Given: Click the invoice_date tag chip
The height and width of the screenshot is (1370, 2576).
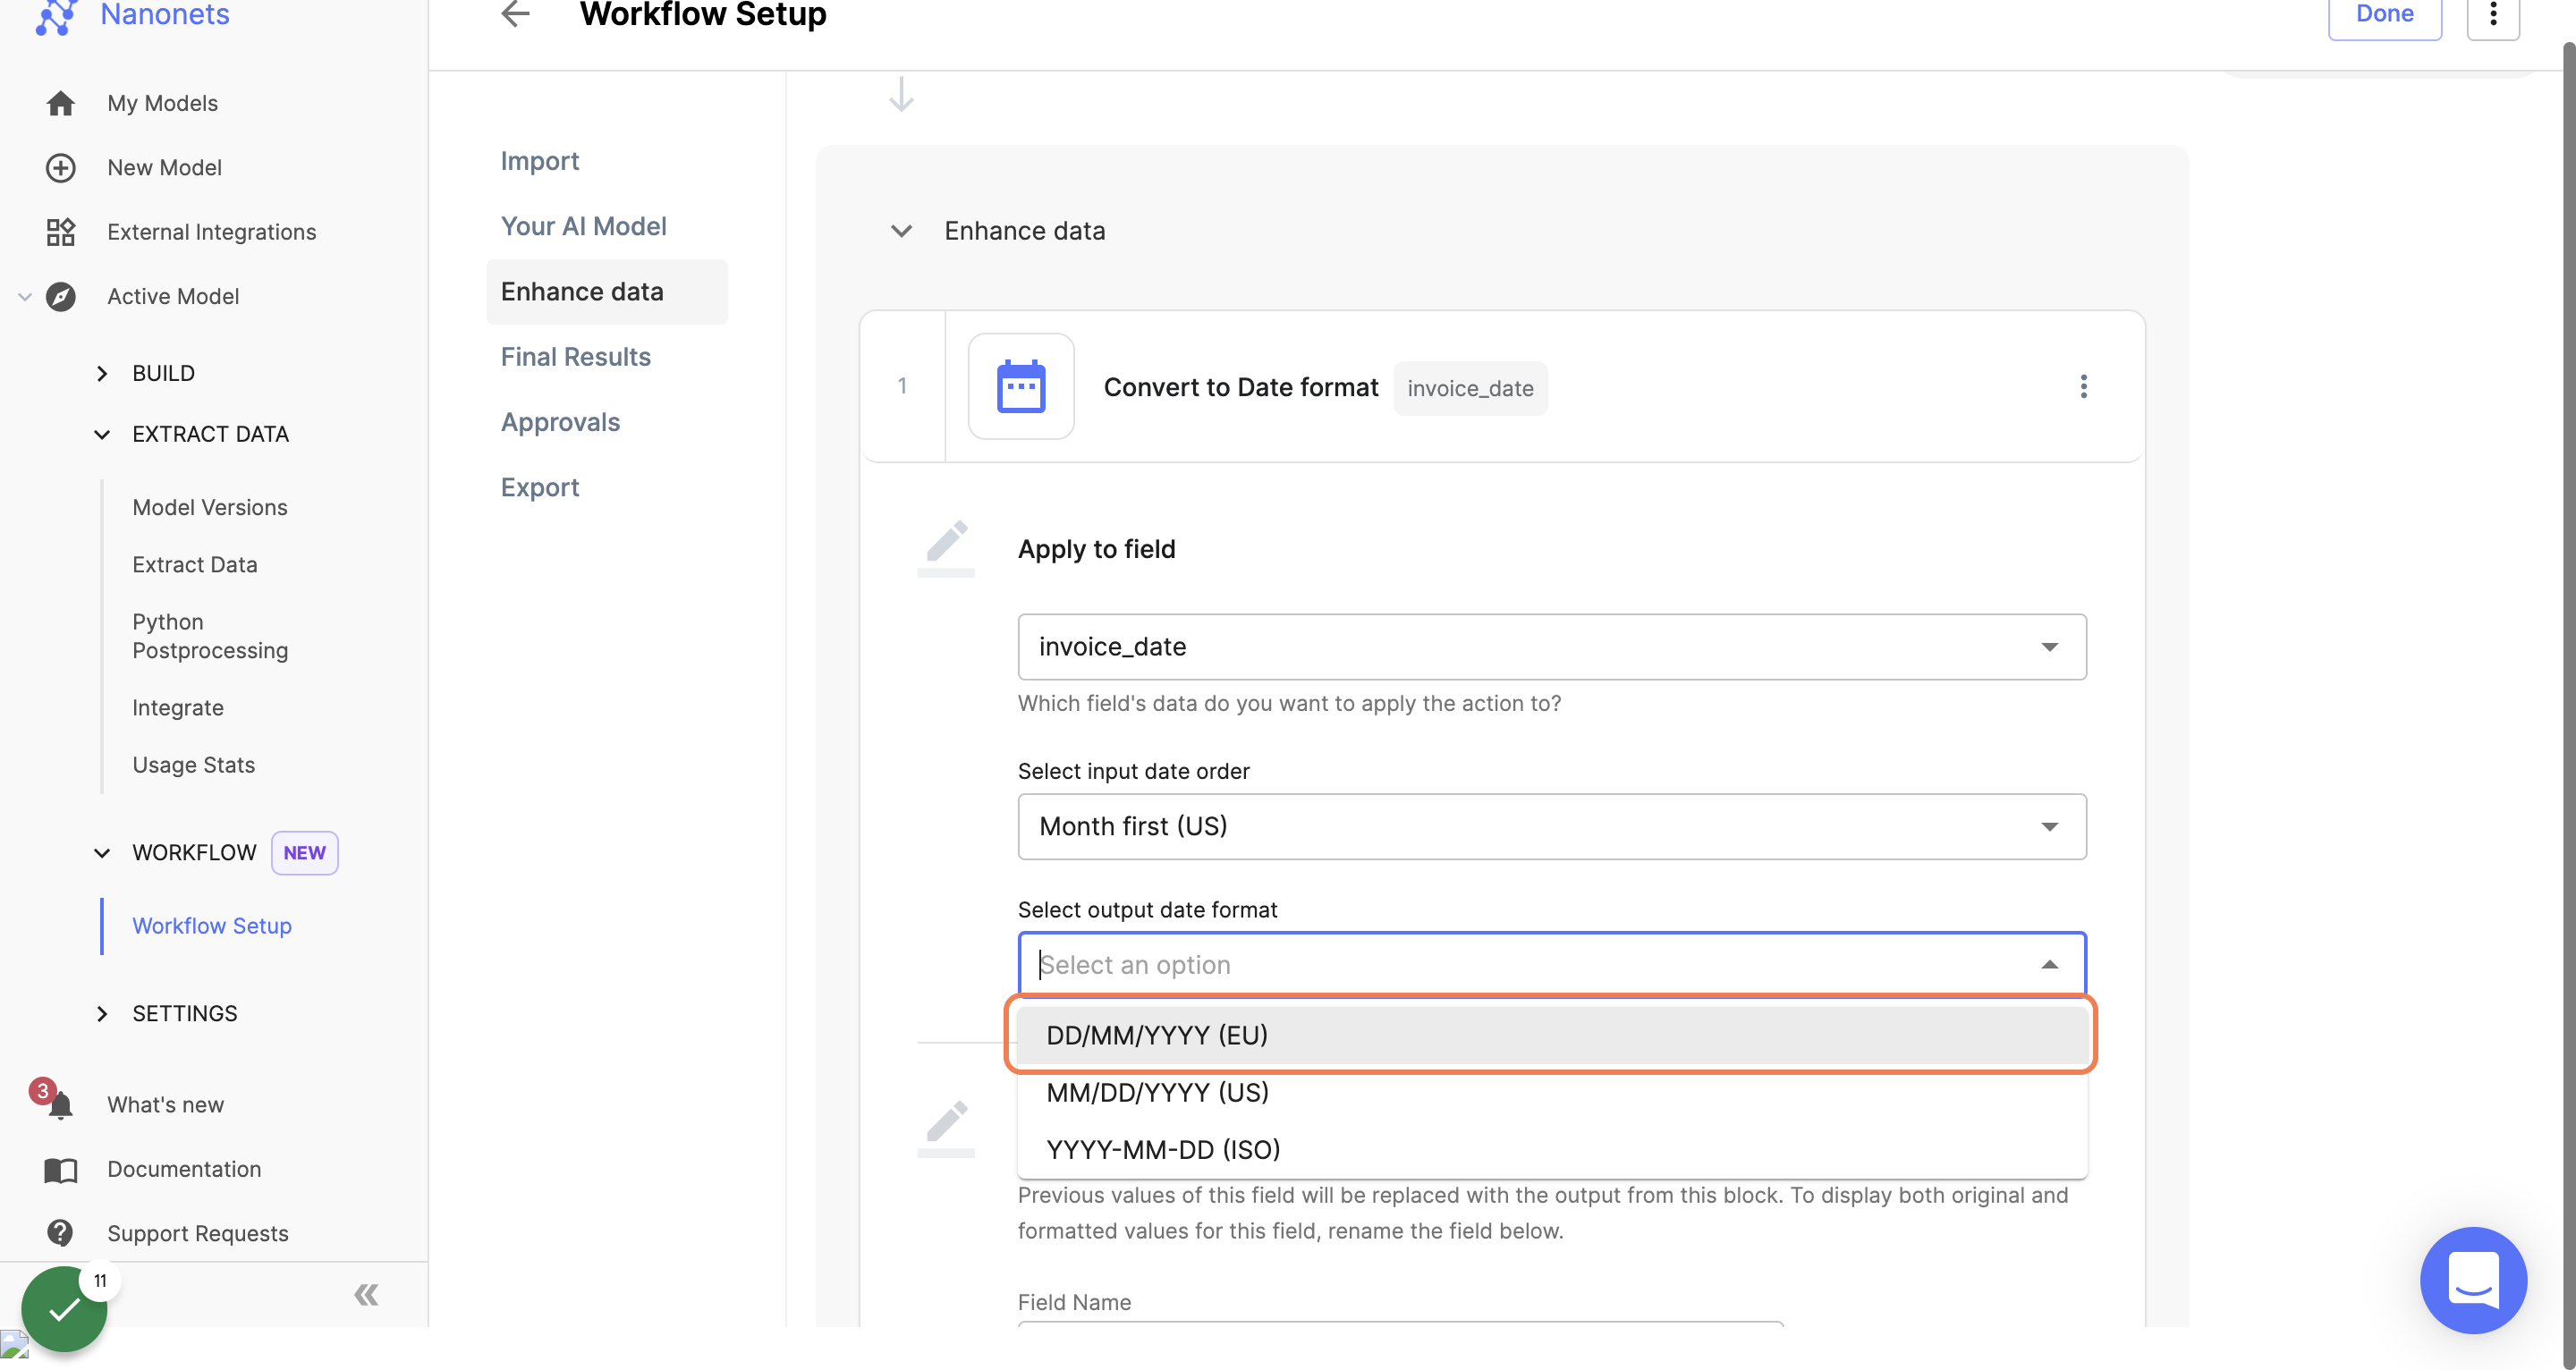Looking at the screenshot, I should (1470, 388).
